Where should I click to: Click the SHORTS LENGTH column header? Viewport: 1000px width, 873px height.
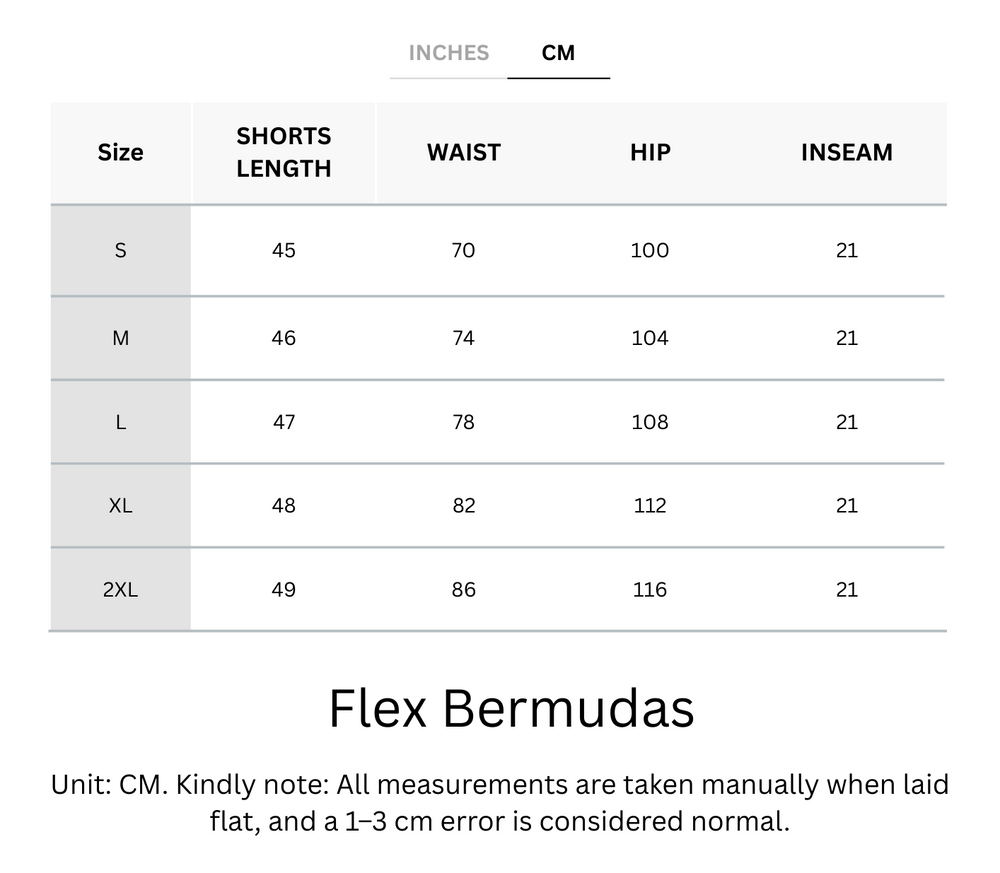tap(284, 152)
